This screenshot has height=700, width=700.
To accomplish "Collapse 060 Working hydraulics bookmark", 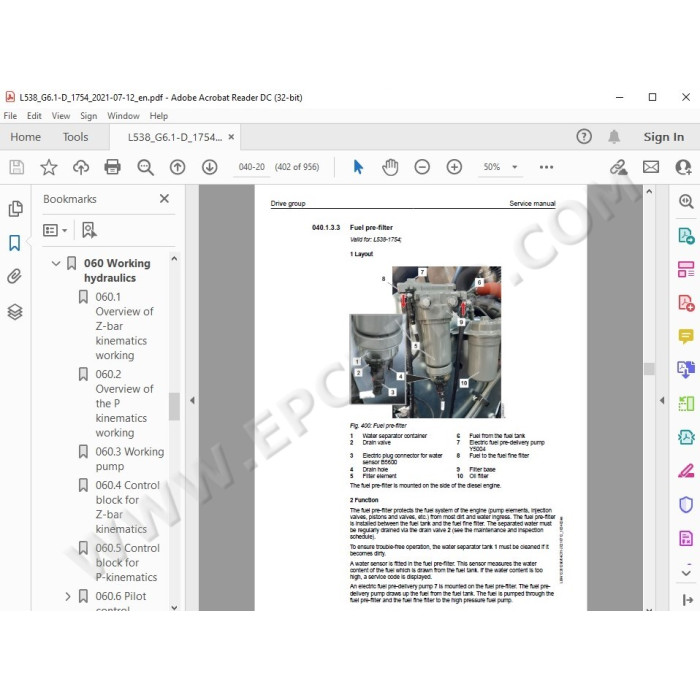I will [x=56, y=263].
